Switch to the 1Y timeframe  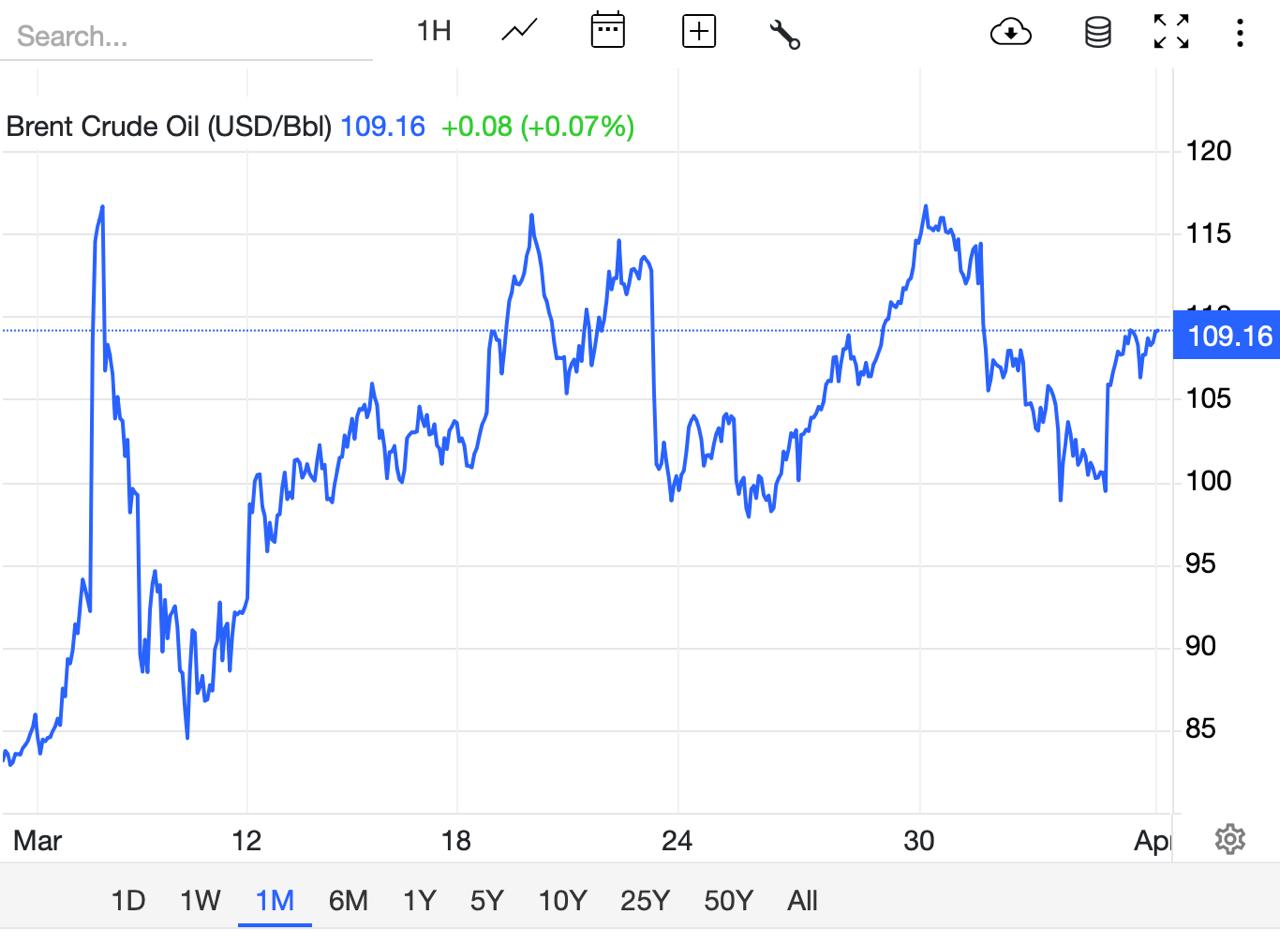tap(420, 900)
